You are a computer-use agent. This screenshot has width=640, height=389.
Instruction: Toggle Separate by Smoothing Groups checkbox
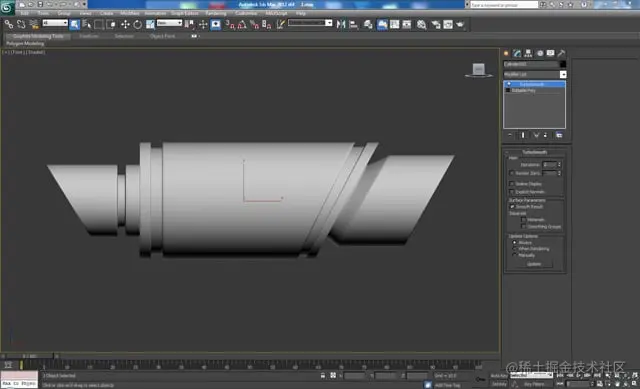tap(524, 227)
